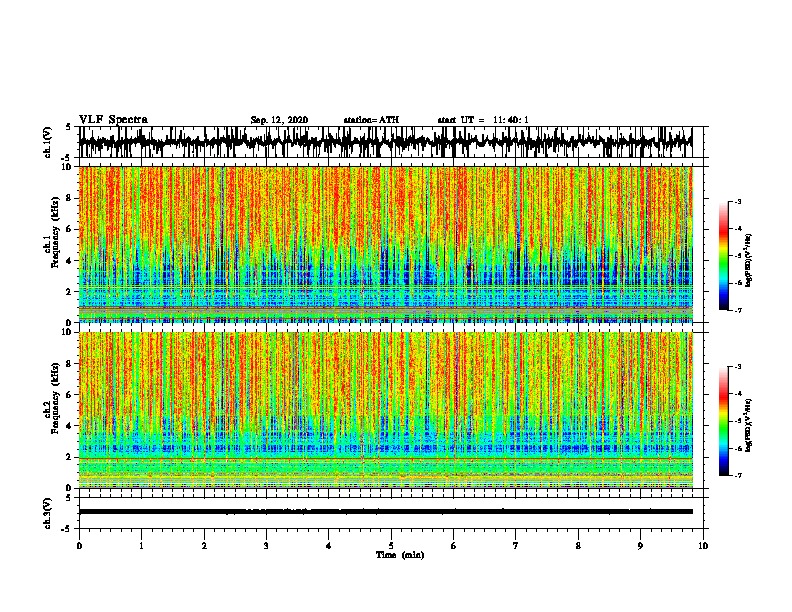This screenshot has height=612, width=792.
Task: Click time axis tick label "2"
Action: [x=204, y=546]
